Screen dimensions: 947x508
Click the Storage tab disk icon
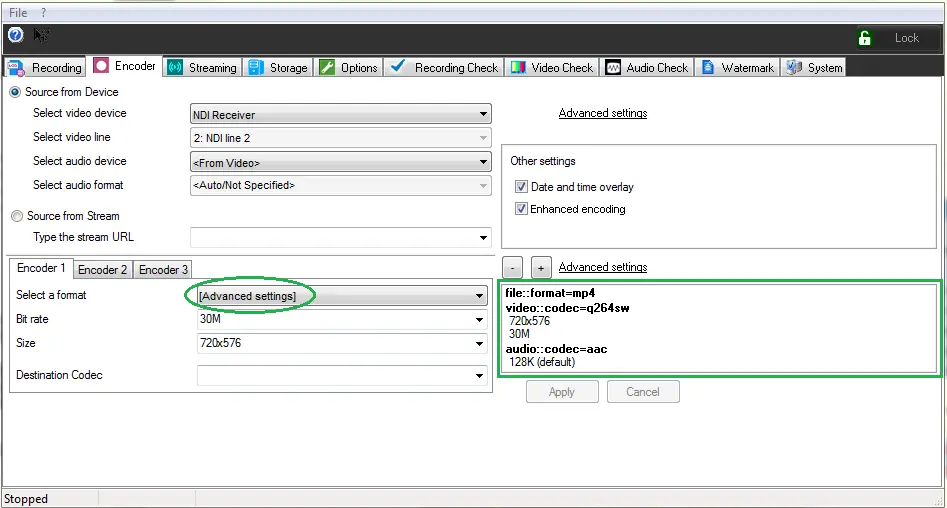[255, 68]
